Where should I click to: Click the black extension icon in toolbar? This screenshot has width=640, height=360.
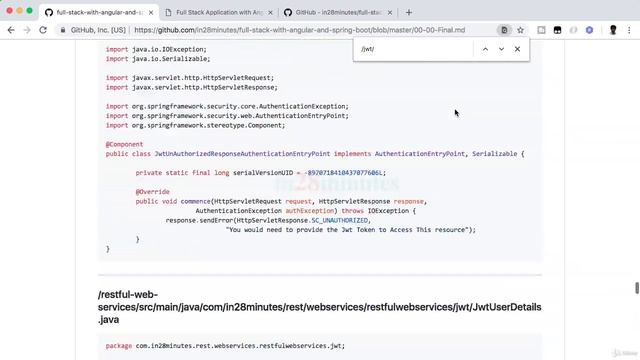[557, 30]
